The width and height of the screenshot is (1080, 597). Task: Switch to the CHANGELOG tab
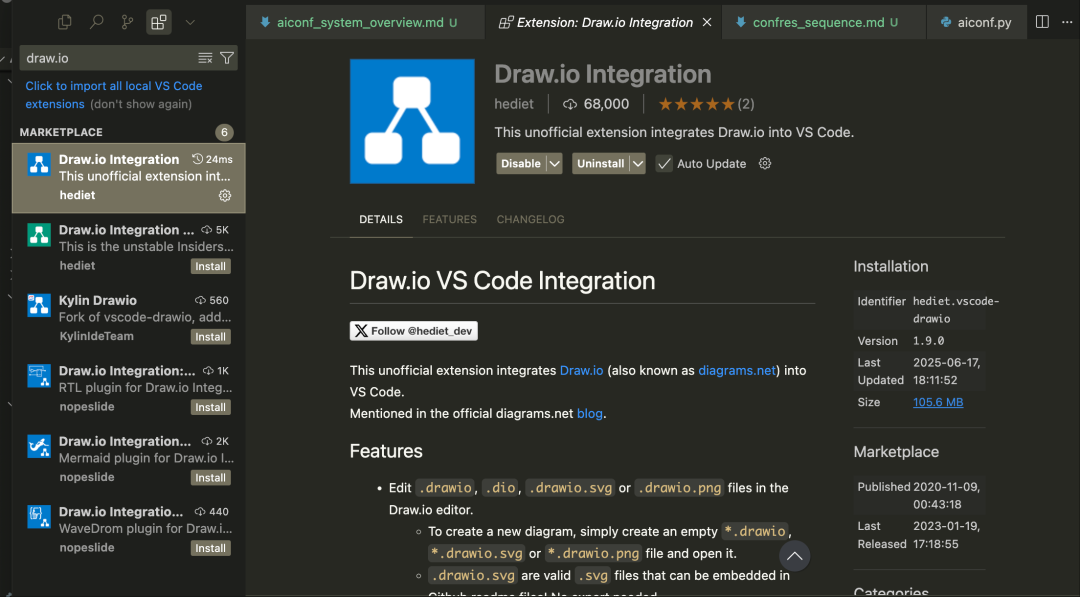[530, 219]
